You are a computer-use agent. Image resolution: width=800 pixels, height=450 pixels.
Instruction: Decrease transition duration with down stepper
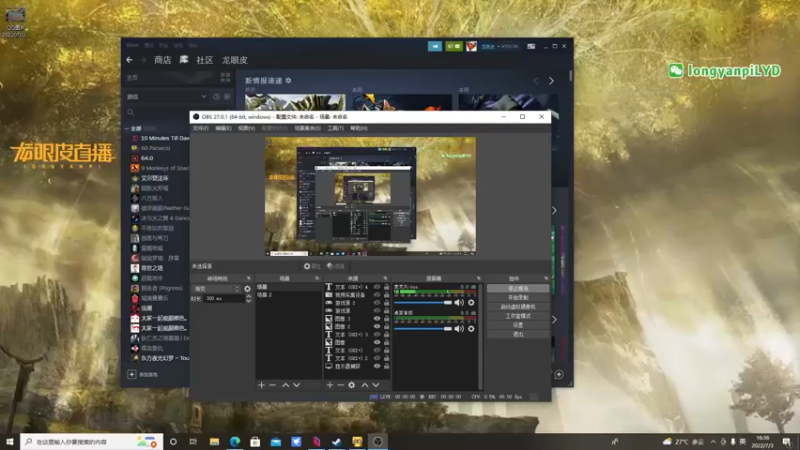click(248, 301)
